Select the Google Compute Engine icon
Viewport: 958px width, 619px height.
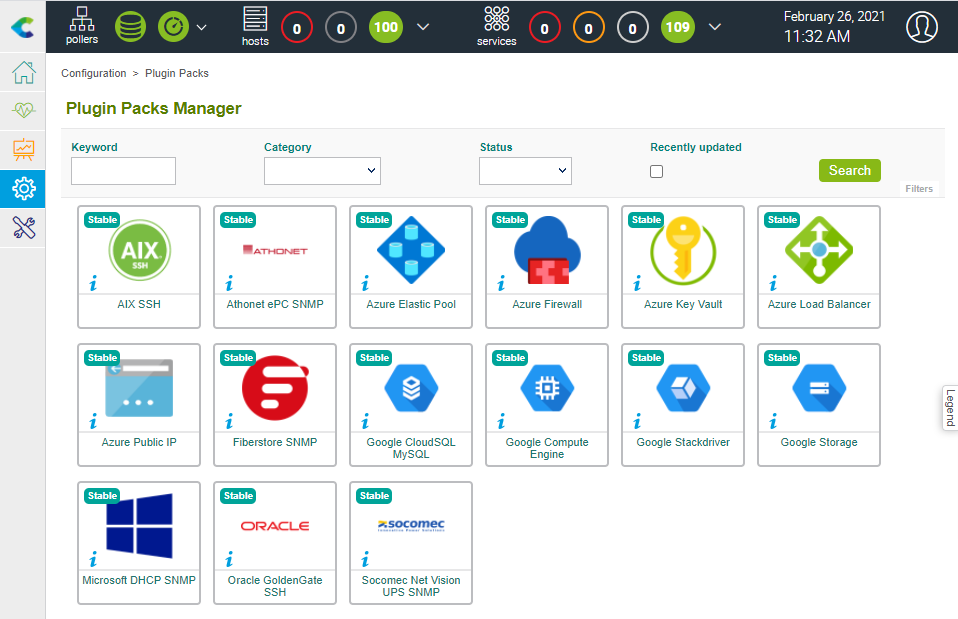tap(547, 388)
